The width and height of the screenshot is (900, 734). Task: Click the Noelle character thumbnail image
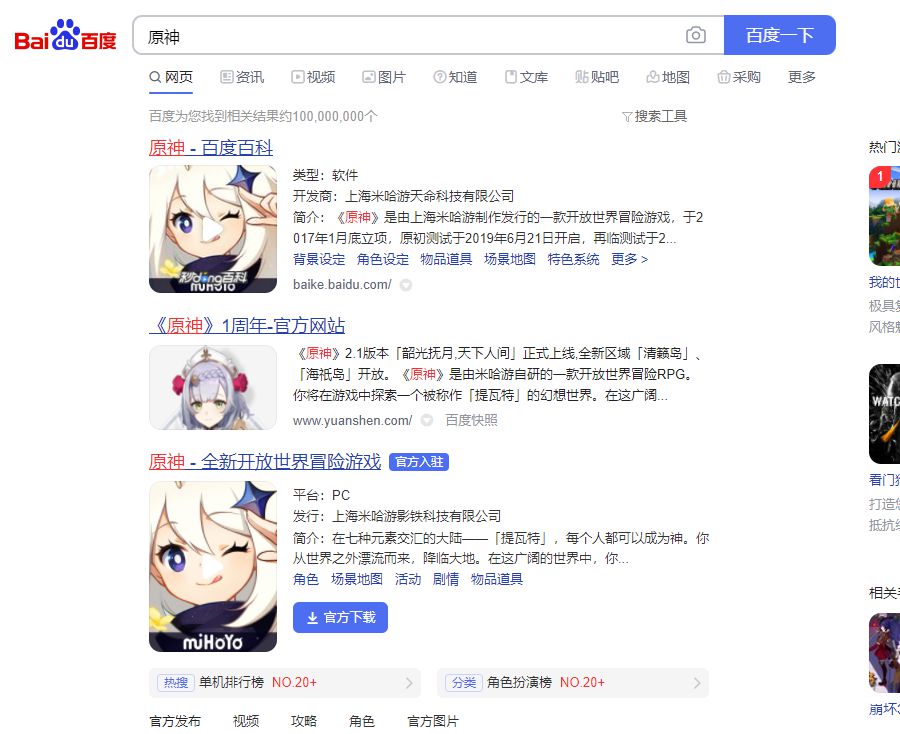pos(213,387)
